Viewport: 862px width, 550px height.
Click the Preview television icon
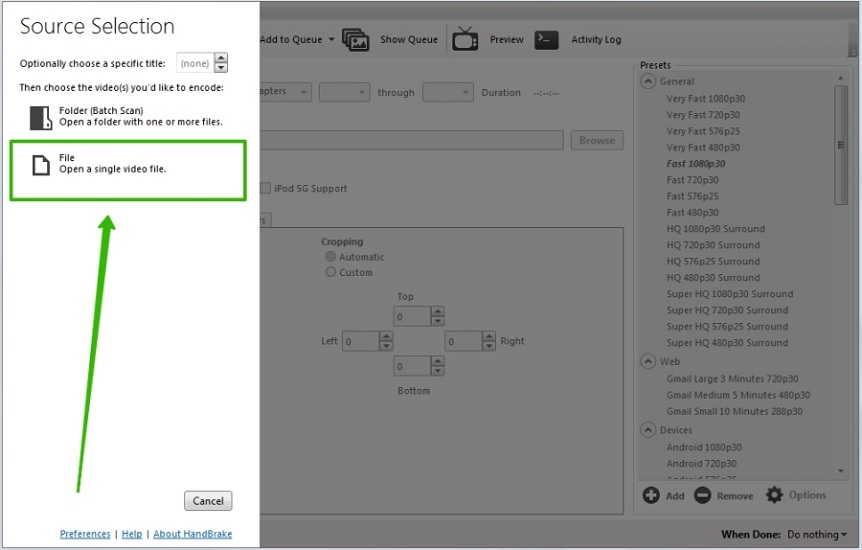465,40
